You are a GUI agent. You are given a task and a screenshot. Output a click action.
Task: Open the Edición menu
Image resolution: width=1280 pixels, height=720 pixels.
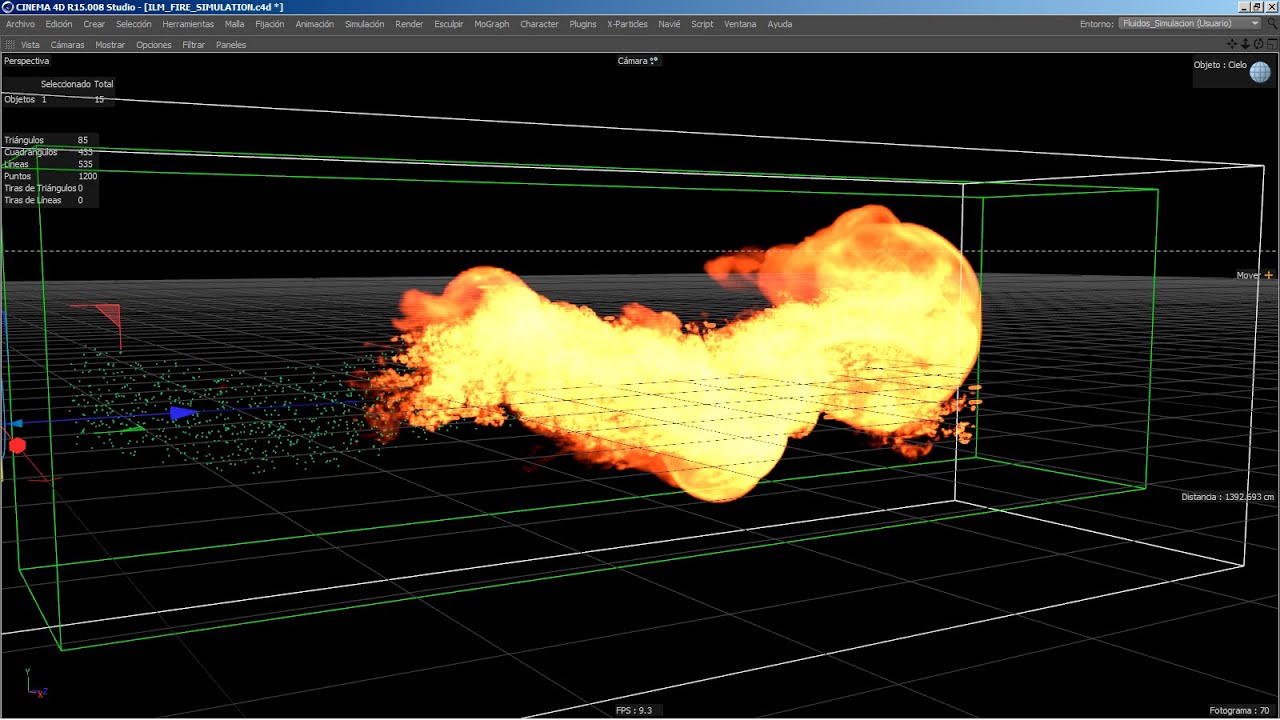(59, 24)
